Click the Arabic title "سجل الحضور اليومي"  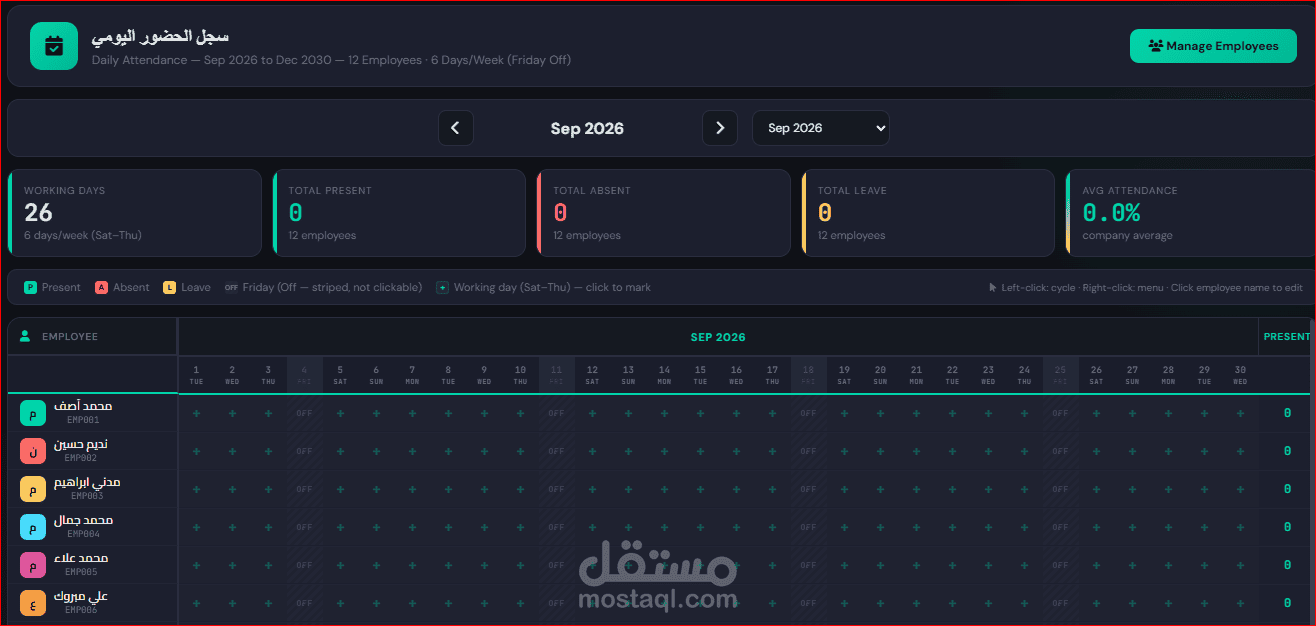(160, 37)
